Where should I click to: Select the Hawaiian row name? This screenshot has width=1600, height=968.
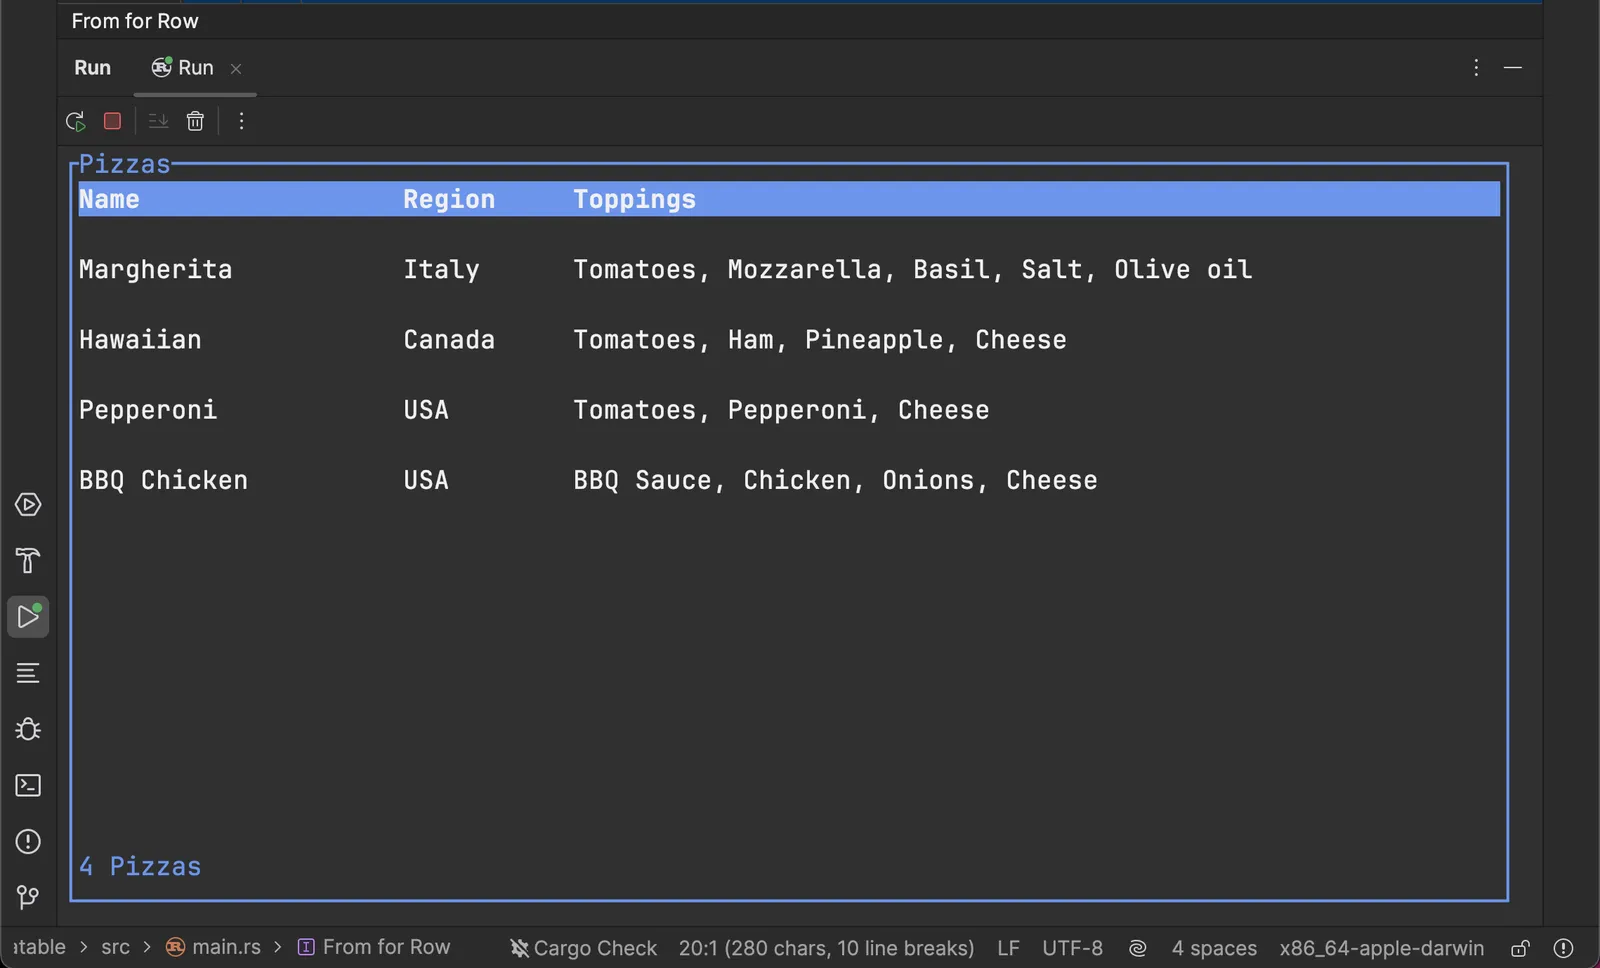[x=140, y=339]
